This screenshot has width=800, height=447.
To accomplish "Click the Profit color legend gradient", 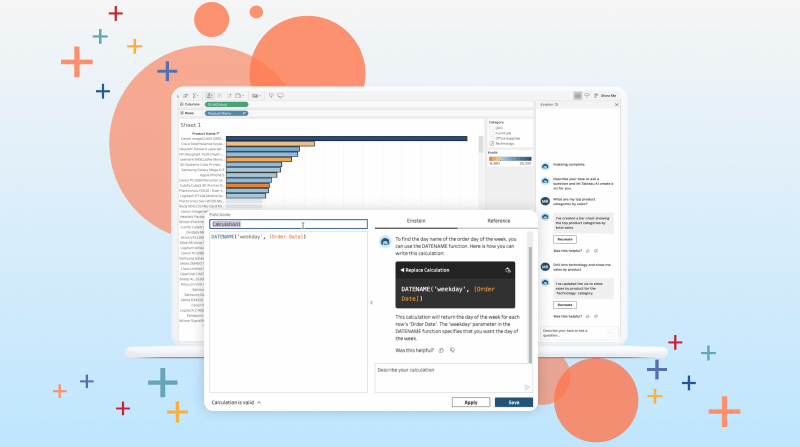I will [508, 159].
